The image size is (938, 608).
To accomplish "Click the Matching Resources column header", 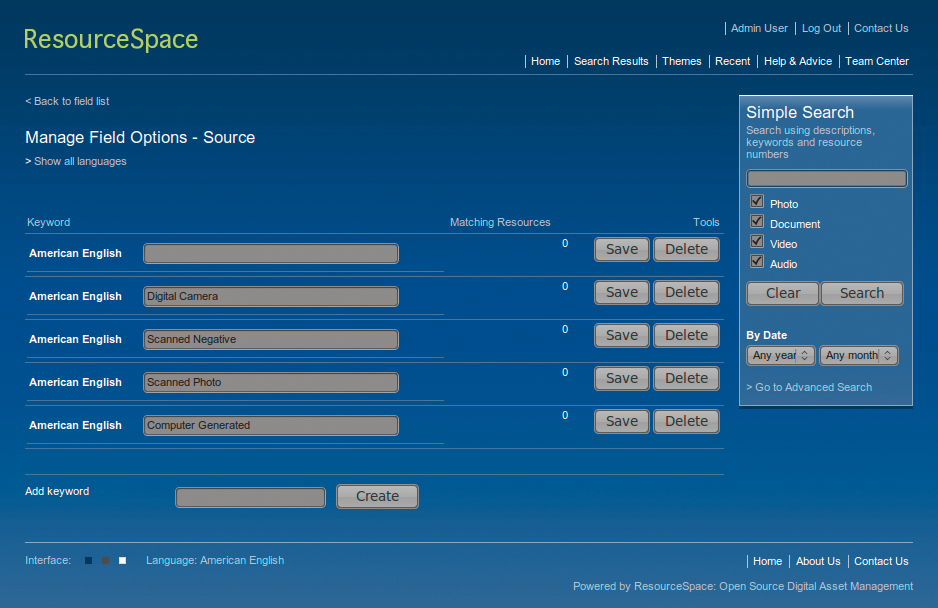I will click(x=500, y=223).
